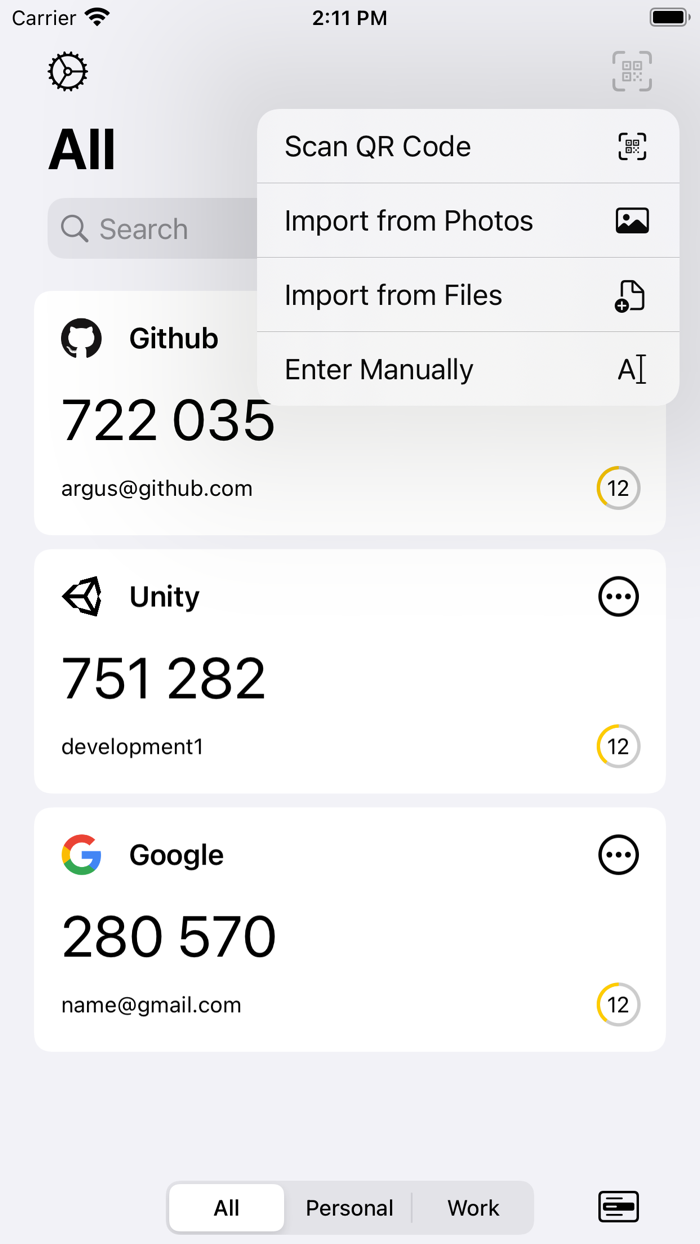This screenshot has width=700, height=1244.
Task: Tap the Google code 280 570
Action: click(x=169, y=937)
